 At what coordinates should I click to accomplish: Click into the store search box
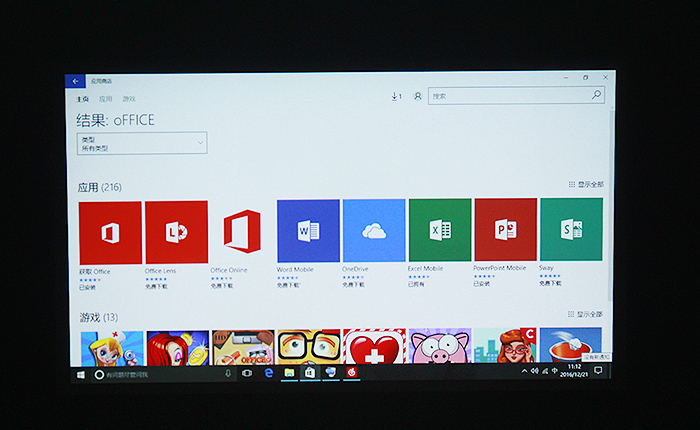tap(510, 96)
